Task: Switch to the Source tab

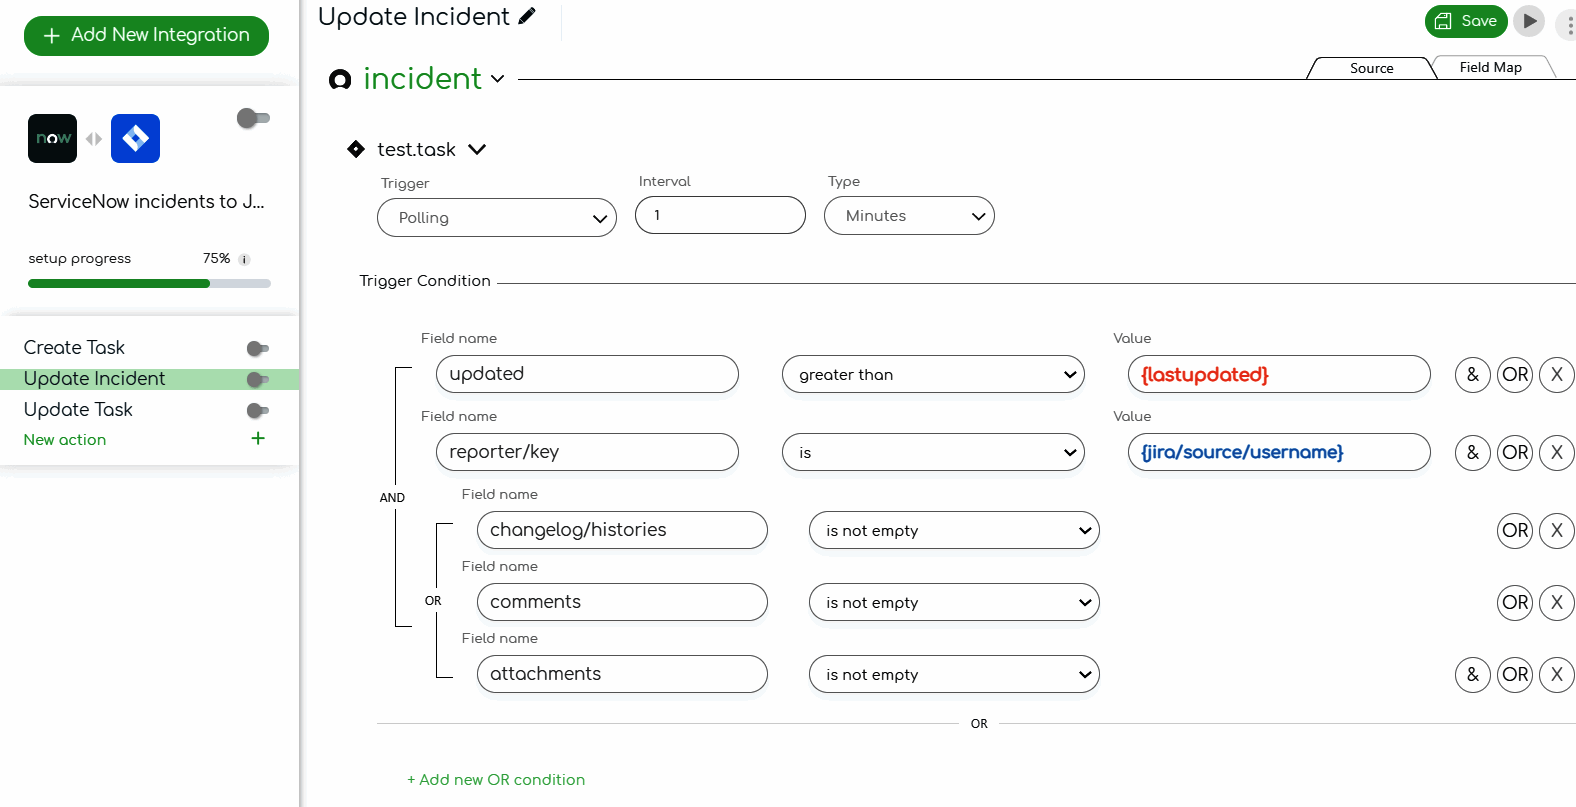Action: click(1371, 68)
